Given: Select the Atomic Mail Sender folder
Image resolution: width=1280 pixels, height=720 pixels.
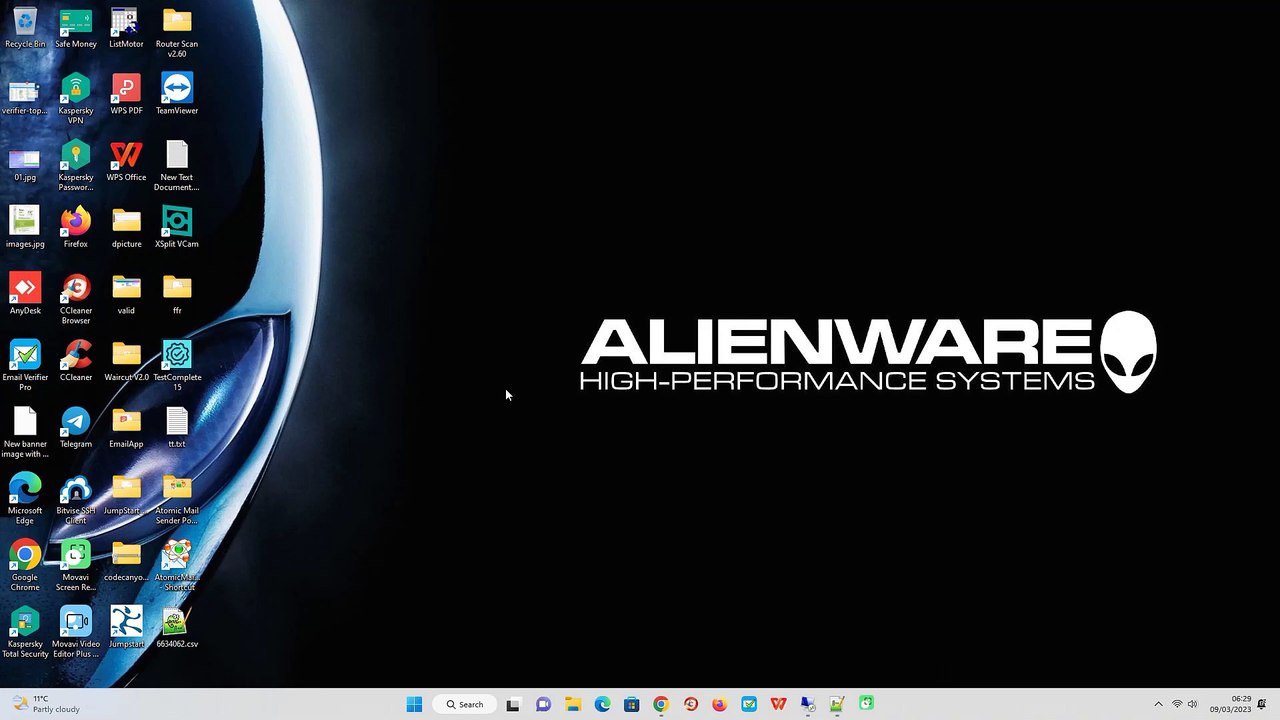Looking at the screenshot, I should [177, 499].
